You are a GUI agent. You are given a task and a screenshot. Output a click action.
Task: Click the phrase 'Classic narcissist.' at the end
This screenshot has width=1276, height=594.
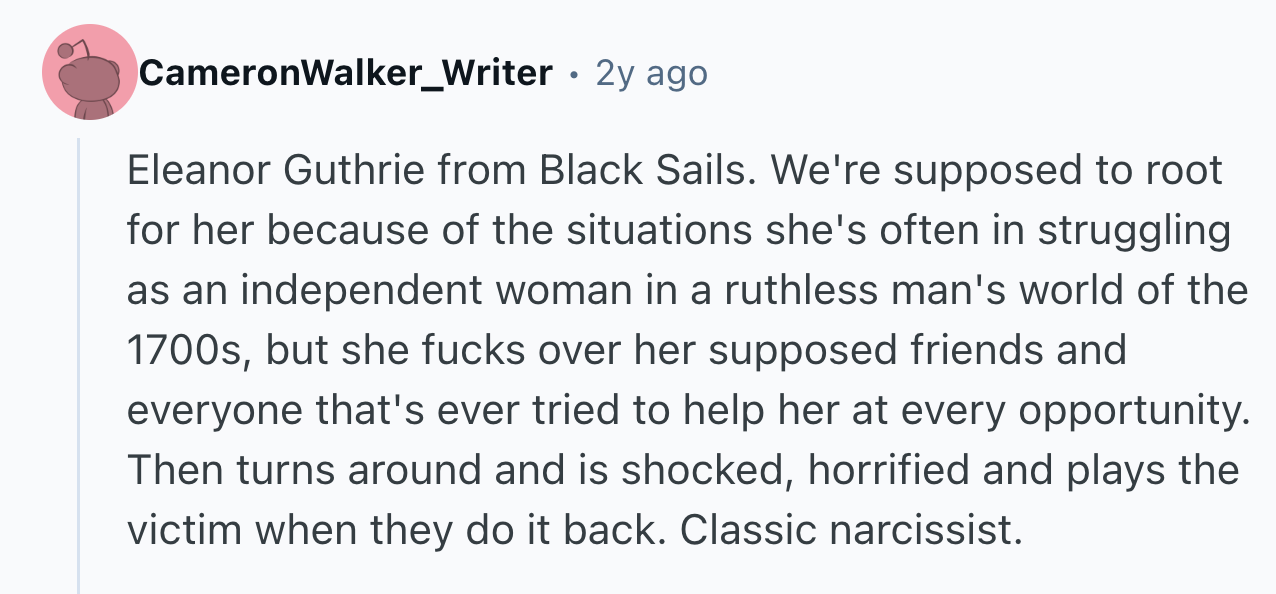852,531
